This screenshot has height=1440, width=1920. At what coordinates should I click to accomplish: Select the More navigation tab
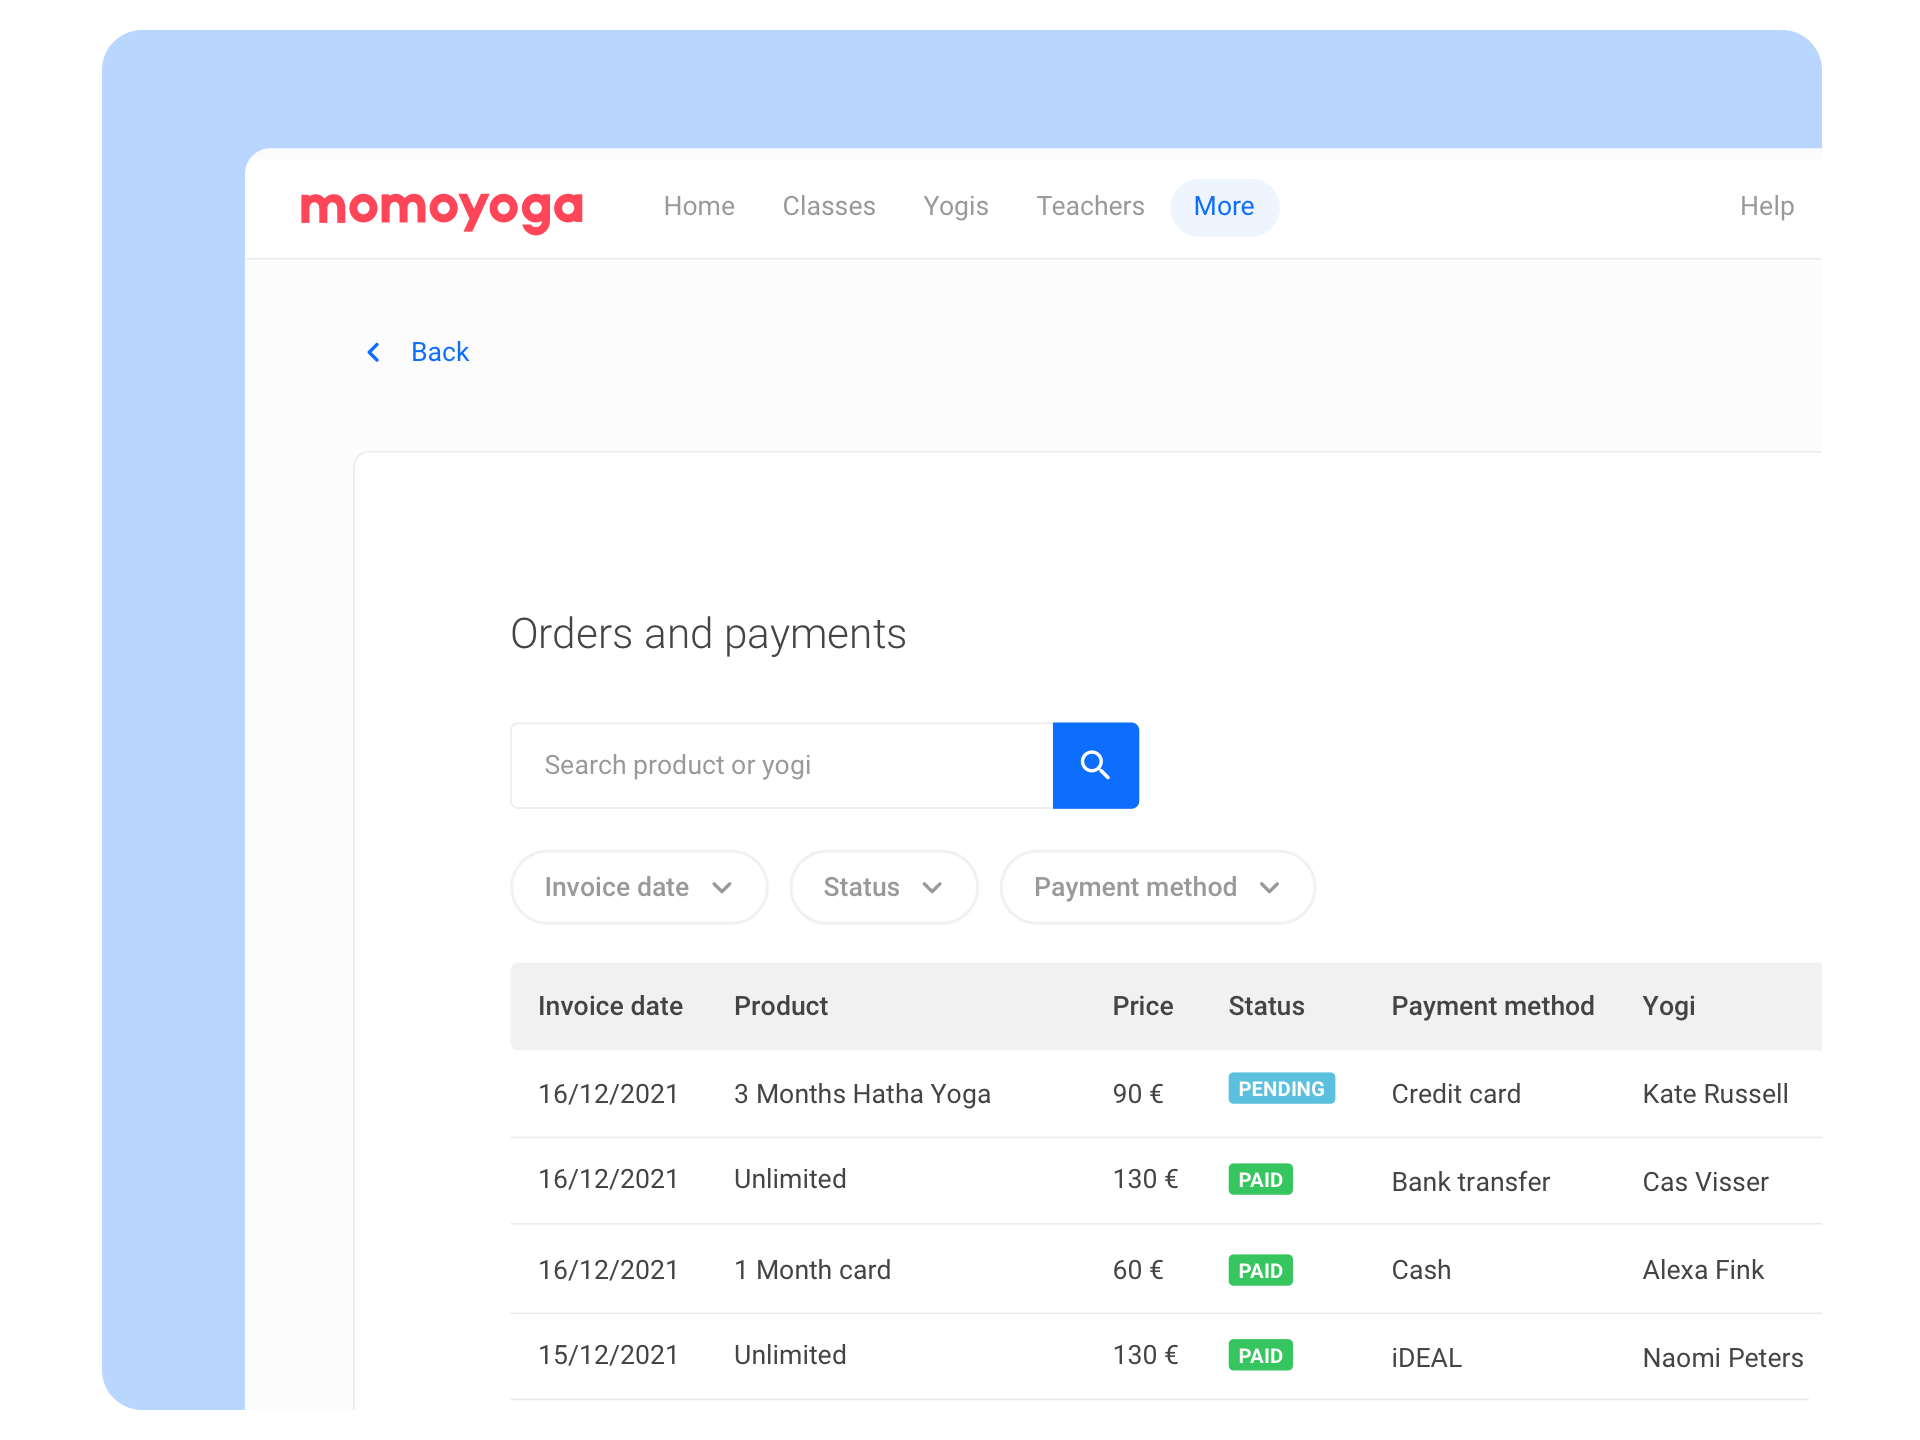1223,207
